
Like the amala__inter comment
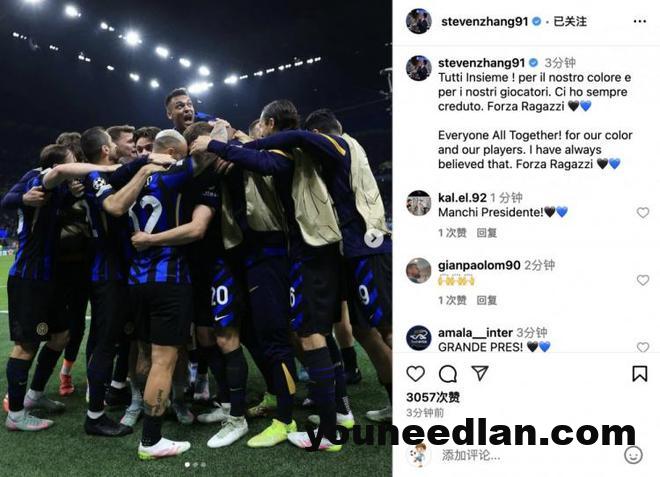(643, 347)
